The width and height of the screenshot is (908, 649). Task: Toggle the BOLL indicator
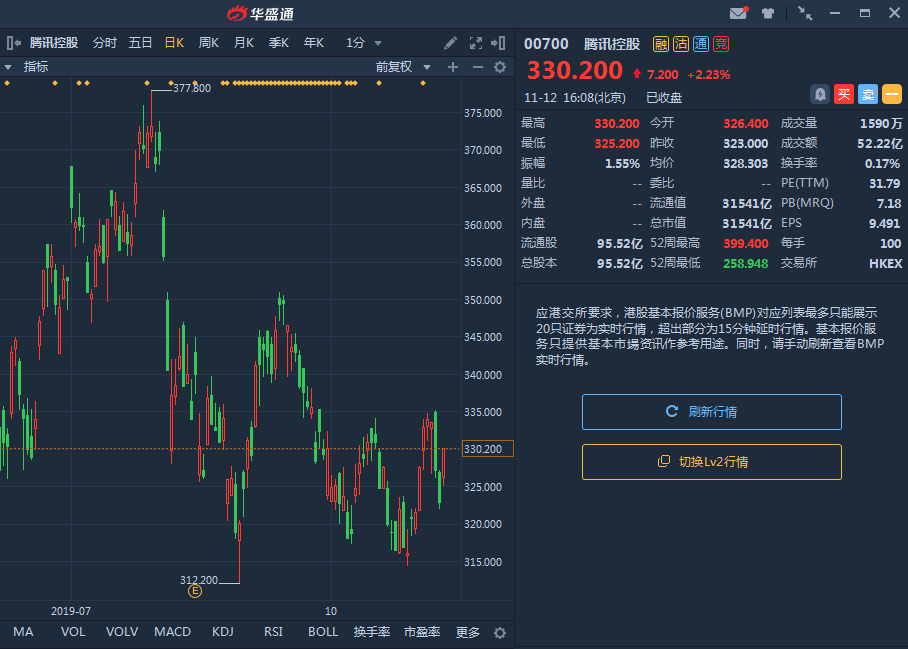[x=323, y=632]
